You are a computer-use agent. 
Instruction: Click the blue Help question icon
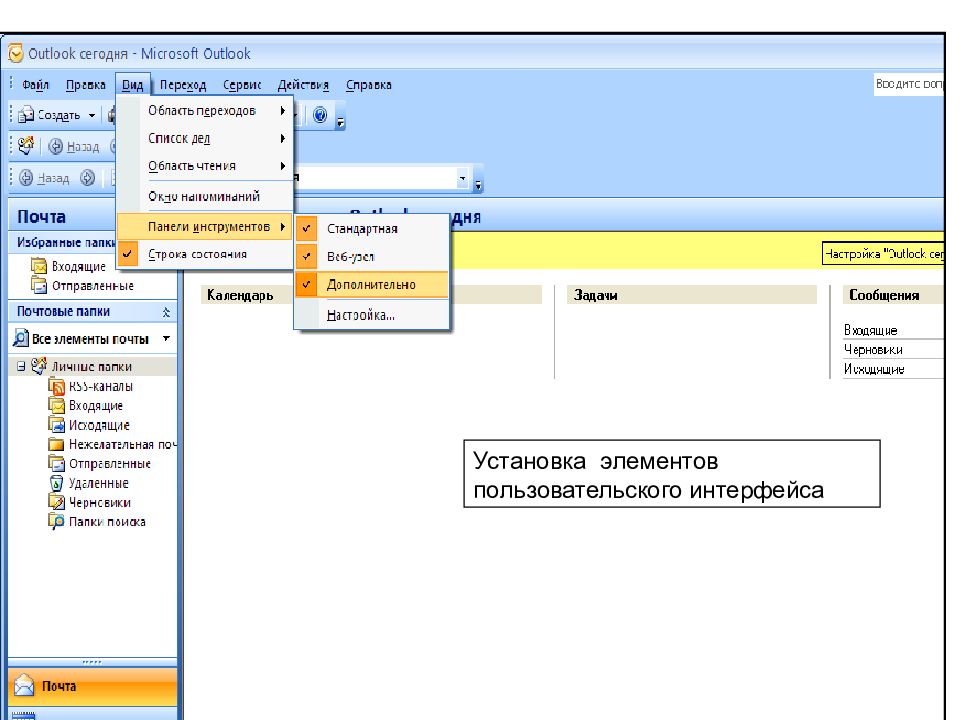(320, 114)
